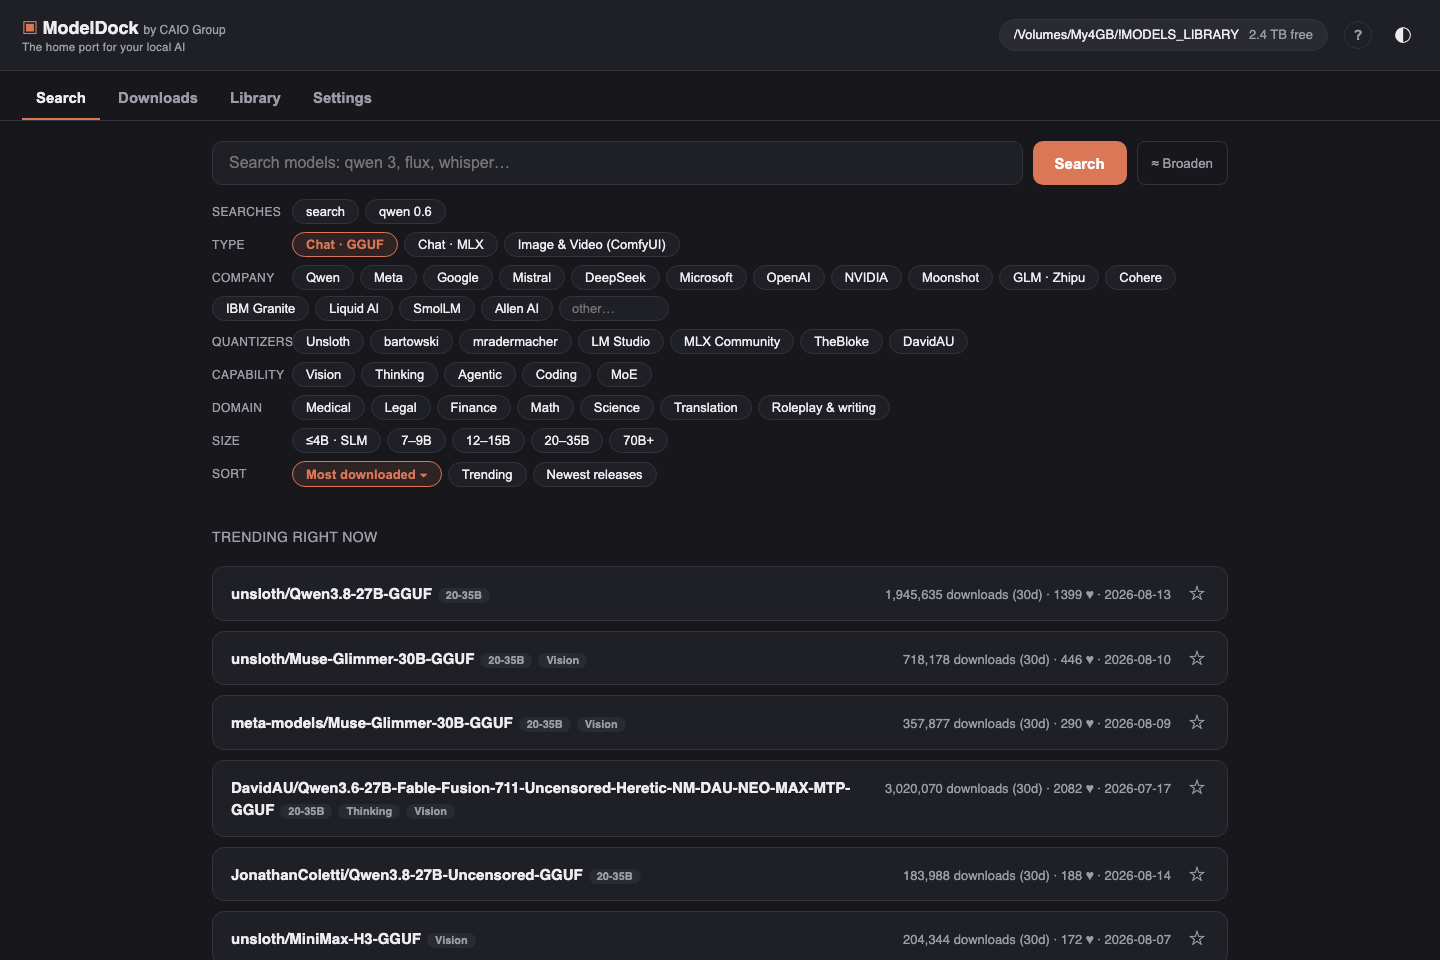Filter by company Mistral

tap(532, 278)
